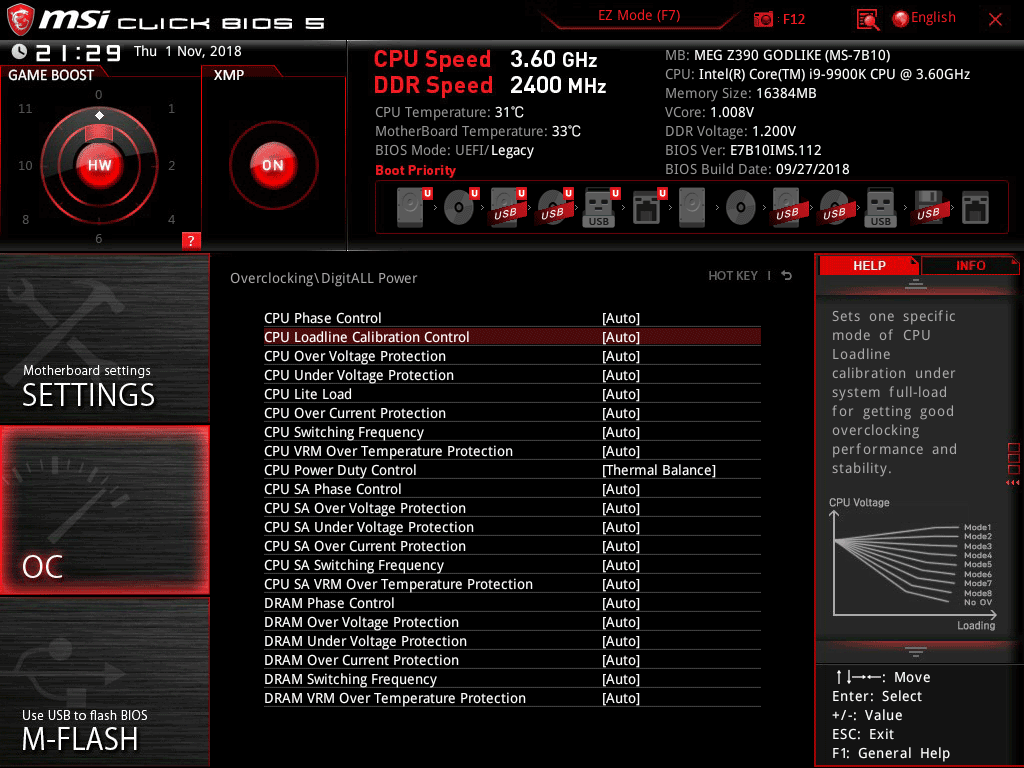Select DRAM Switching Frequency row
The height and width of the screenshot is (768, 1024).
click(x=512, y=679)
